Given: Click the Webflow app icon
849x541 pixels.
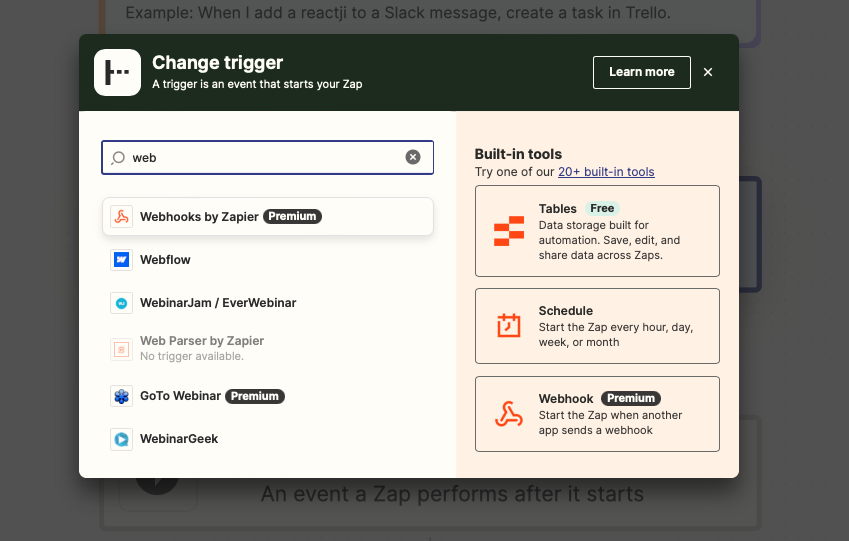Looking at the screenshot, I should (x=121, y=260).
